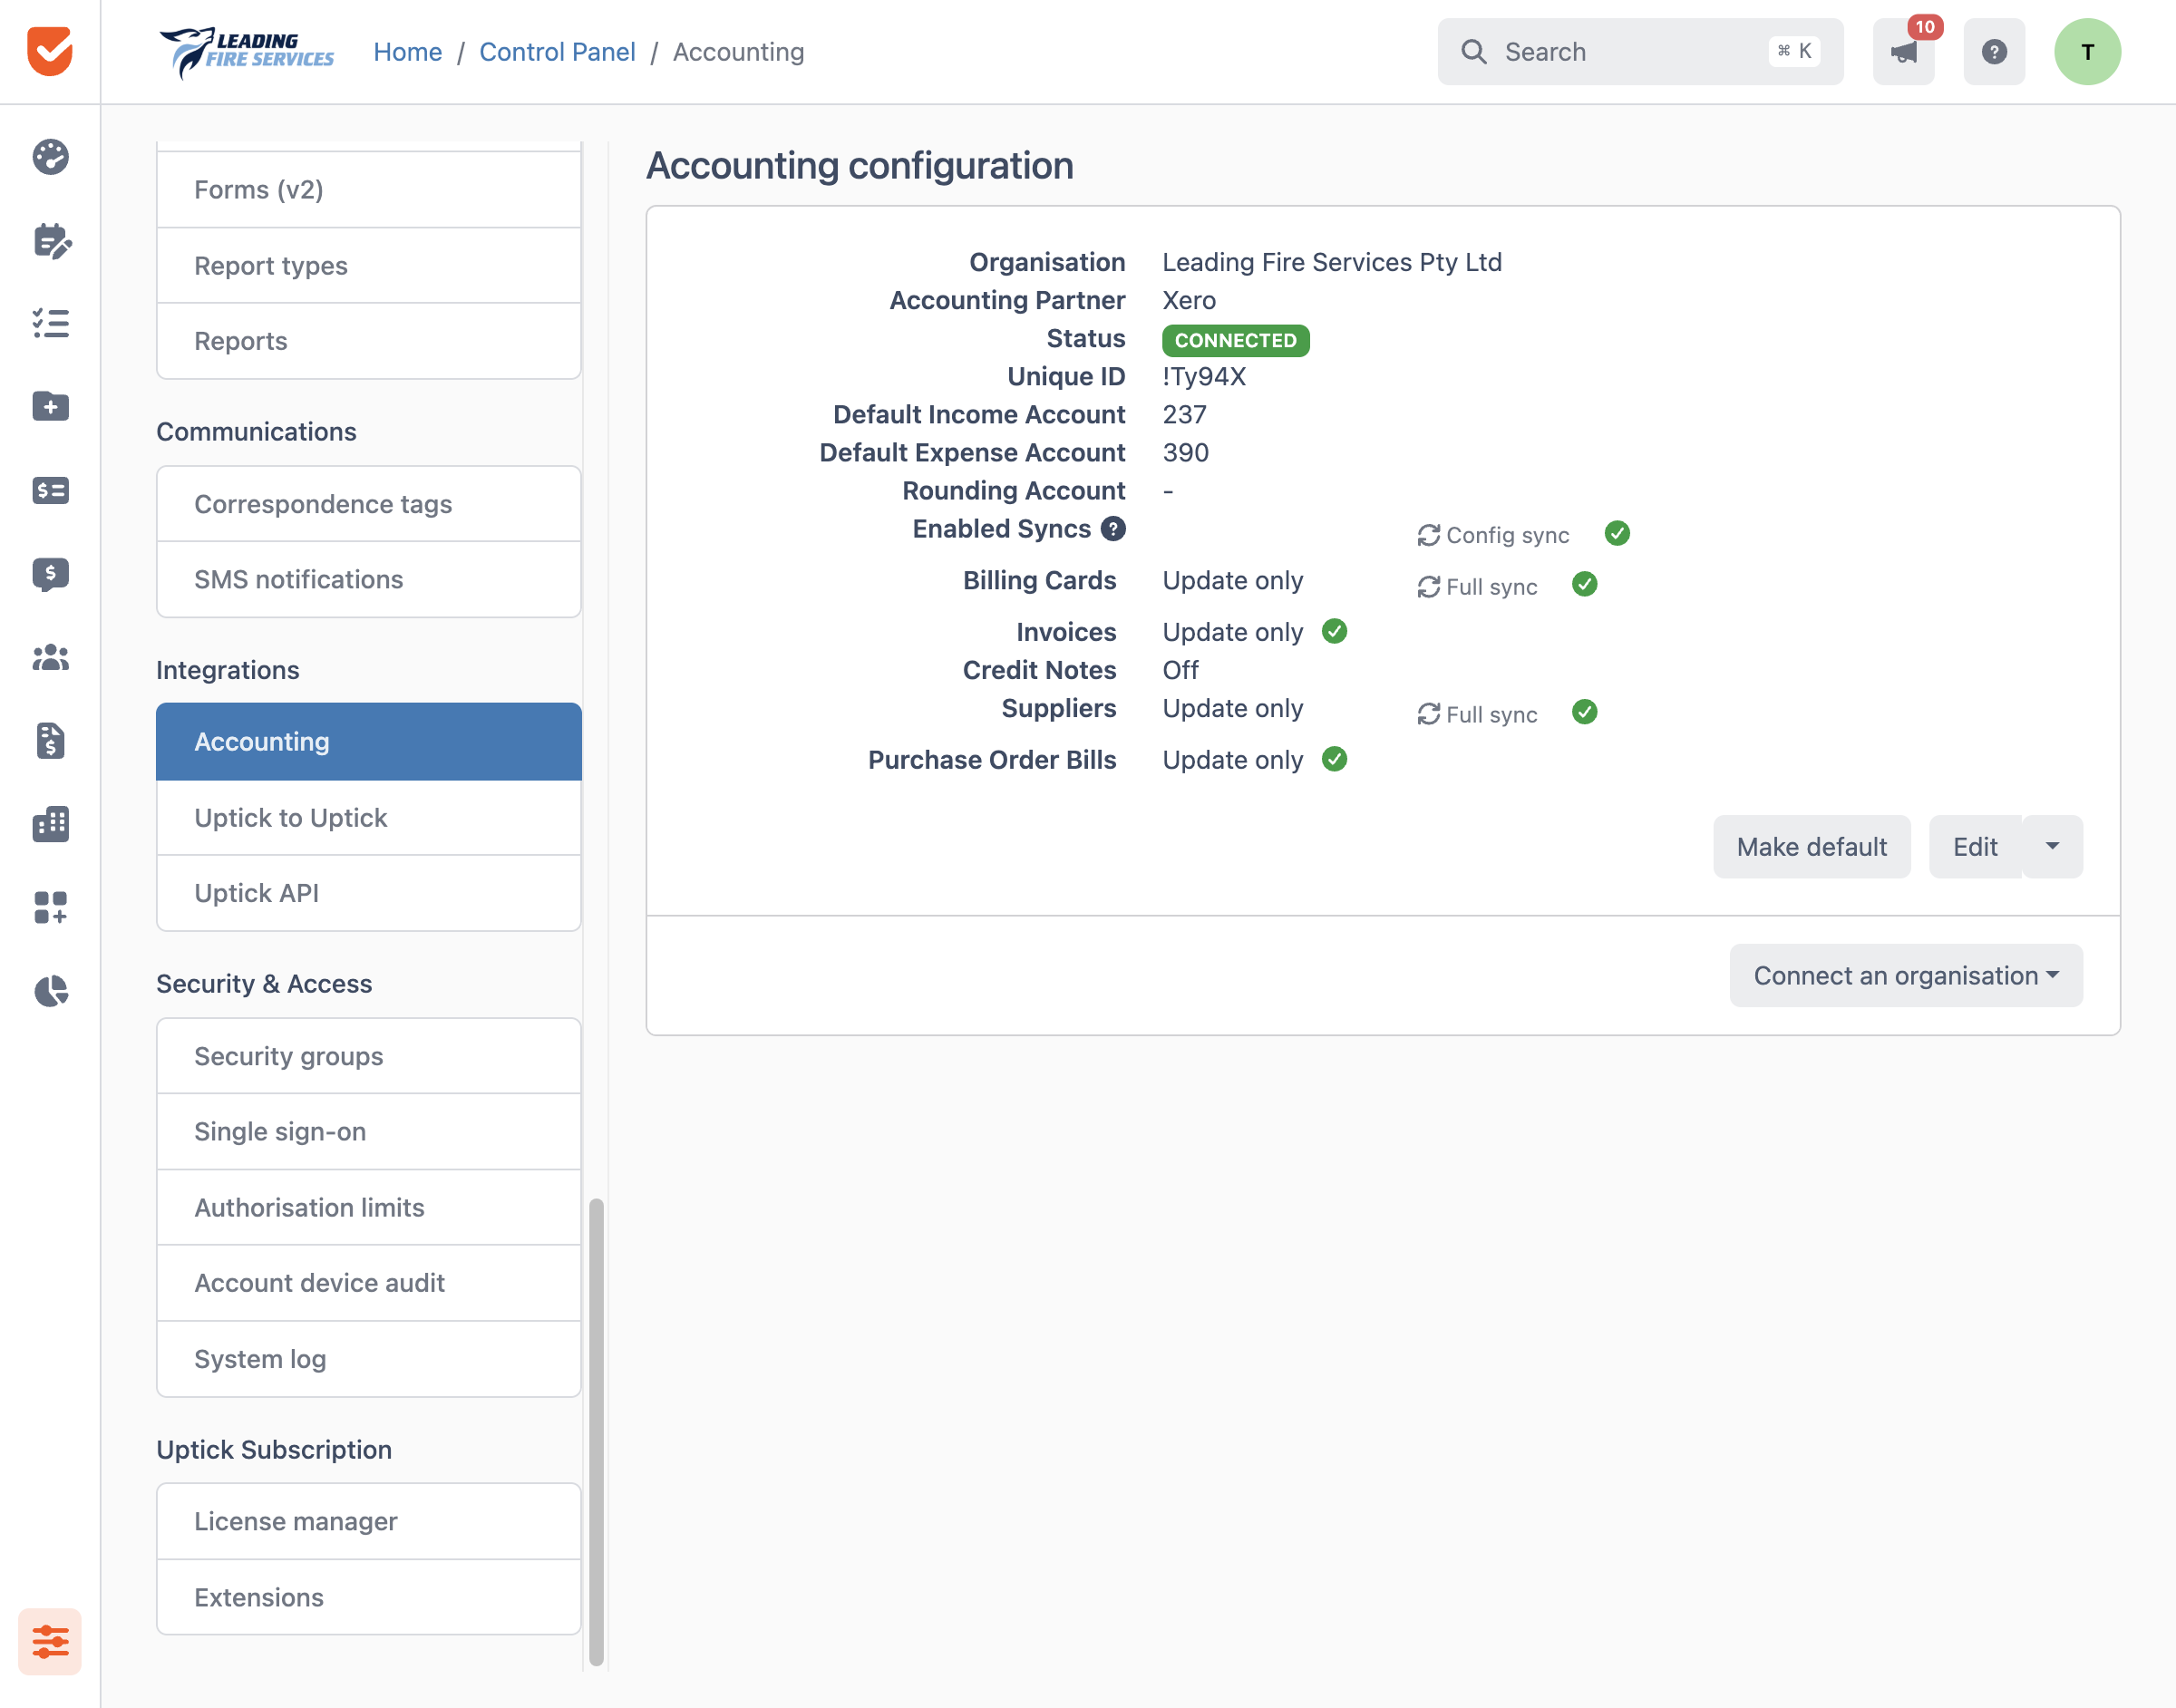Open the checklist tasks icon in sidebar
This screenshot has width=2176, height=1708.
[50, 323]
